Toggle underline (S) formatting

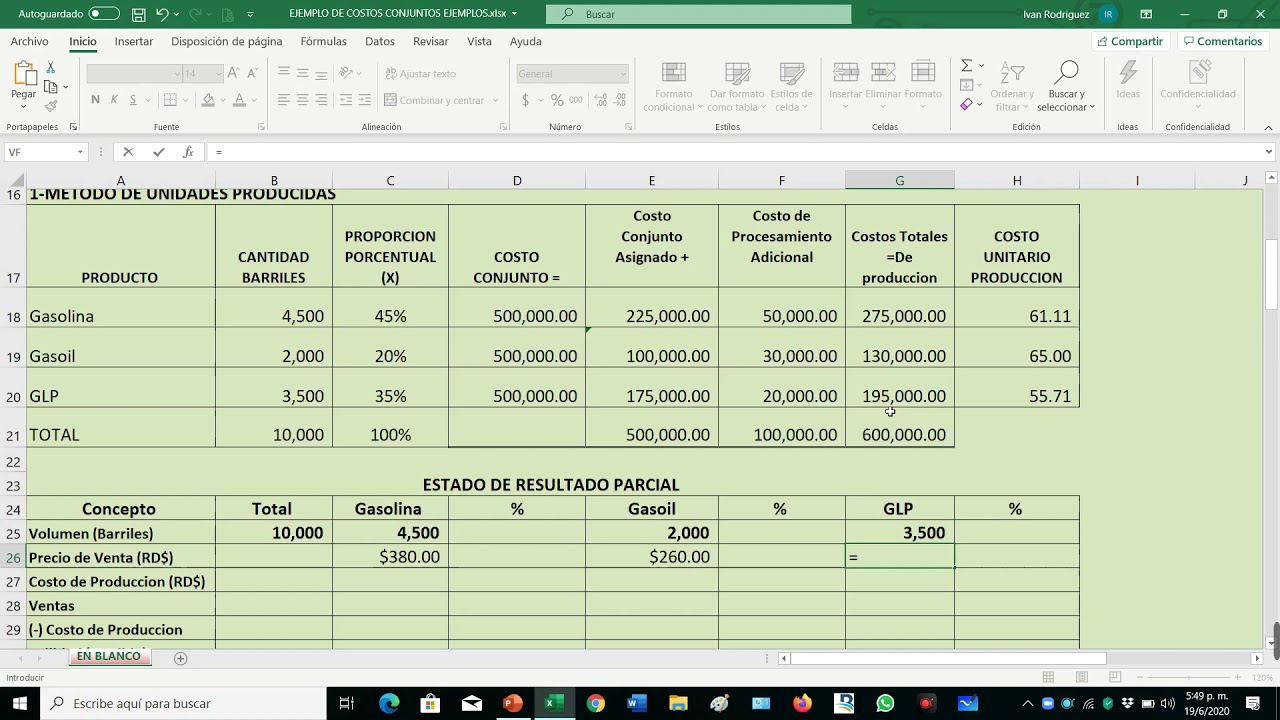point(133,100)
